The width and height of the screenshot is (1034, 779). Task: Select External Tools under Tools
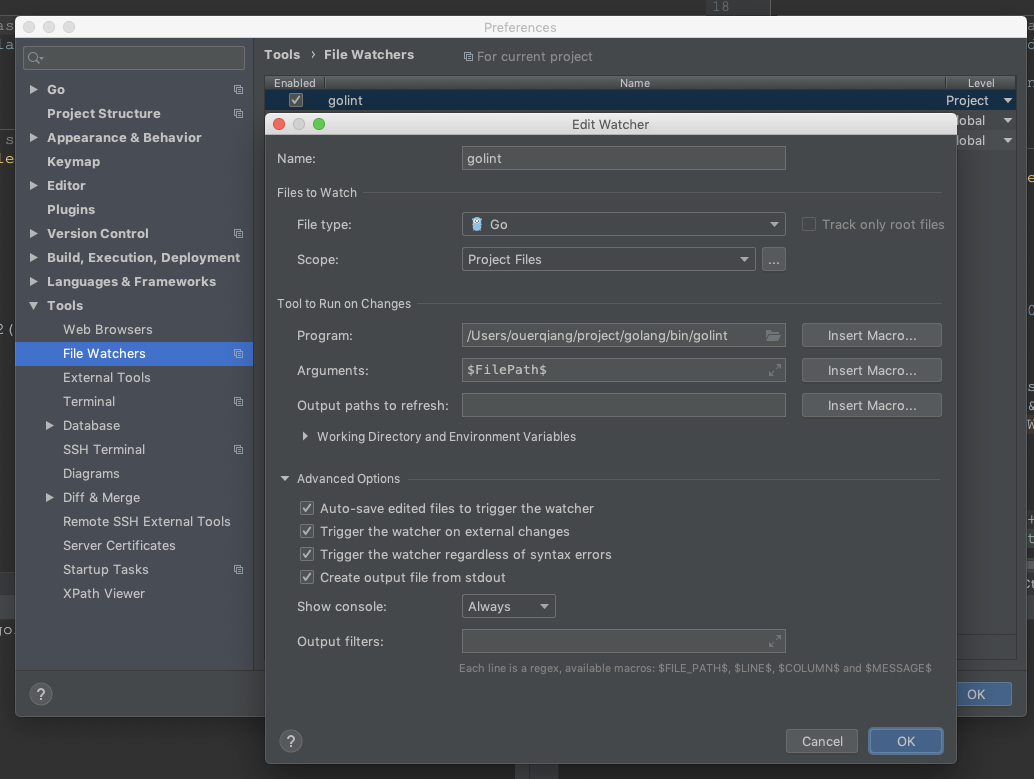point(107,377)
